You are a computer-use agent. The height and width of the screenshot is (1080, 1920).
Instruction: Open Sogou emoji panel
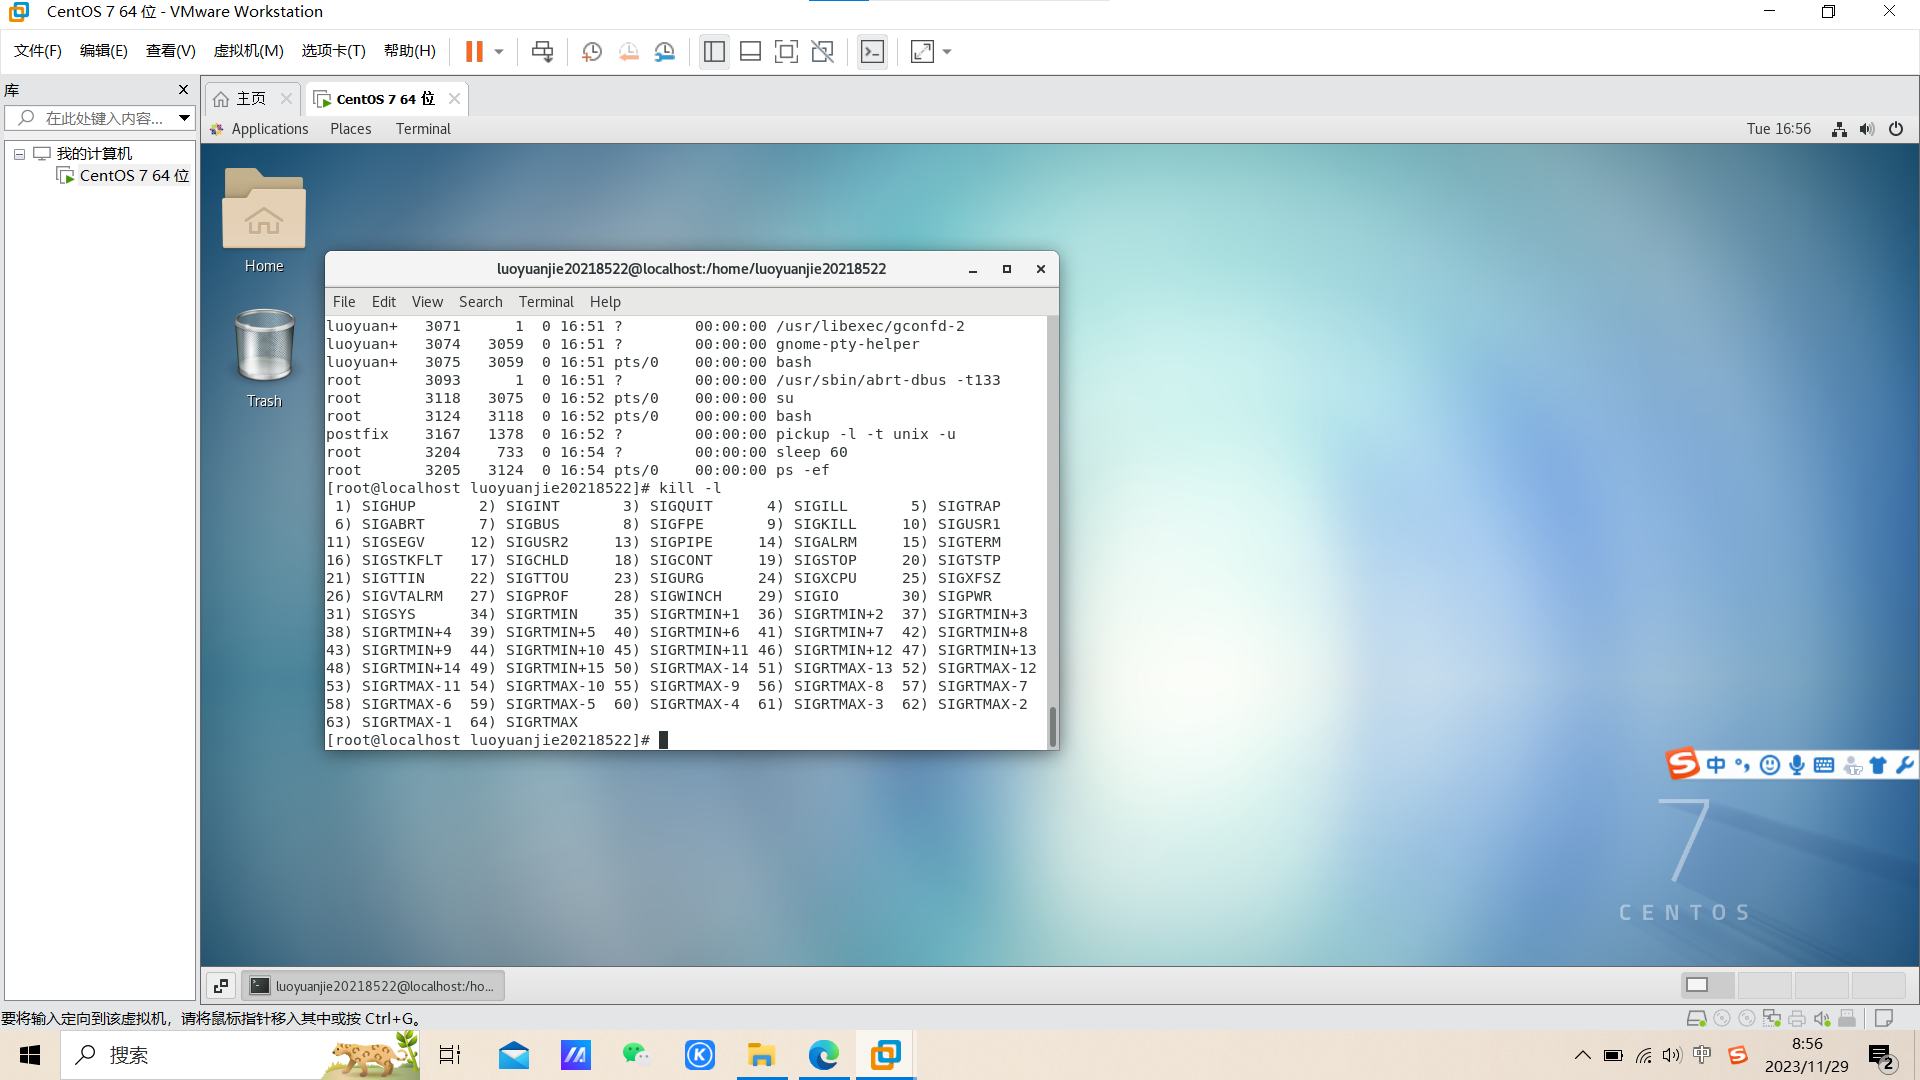(1770, 765)
